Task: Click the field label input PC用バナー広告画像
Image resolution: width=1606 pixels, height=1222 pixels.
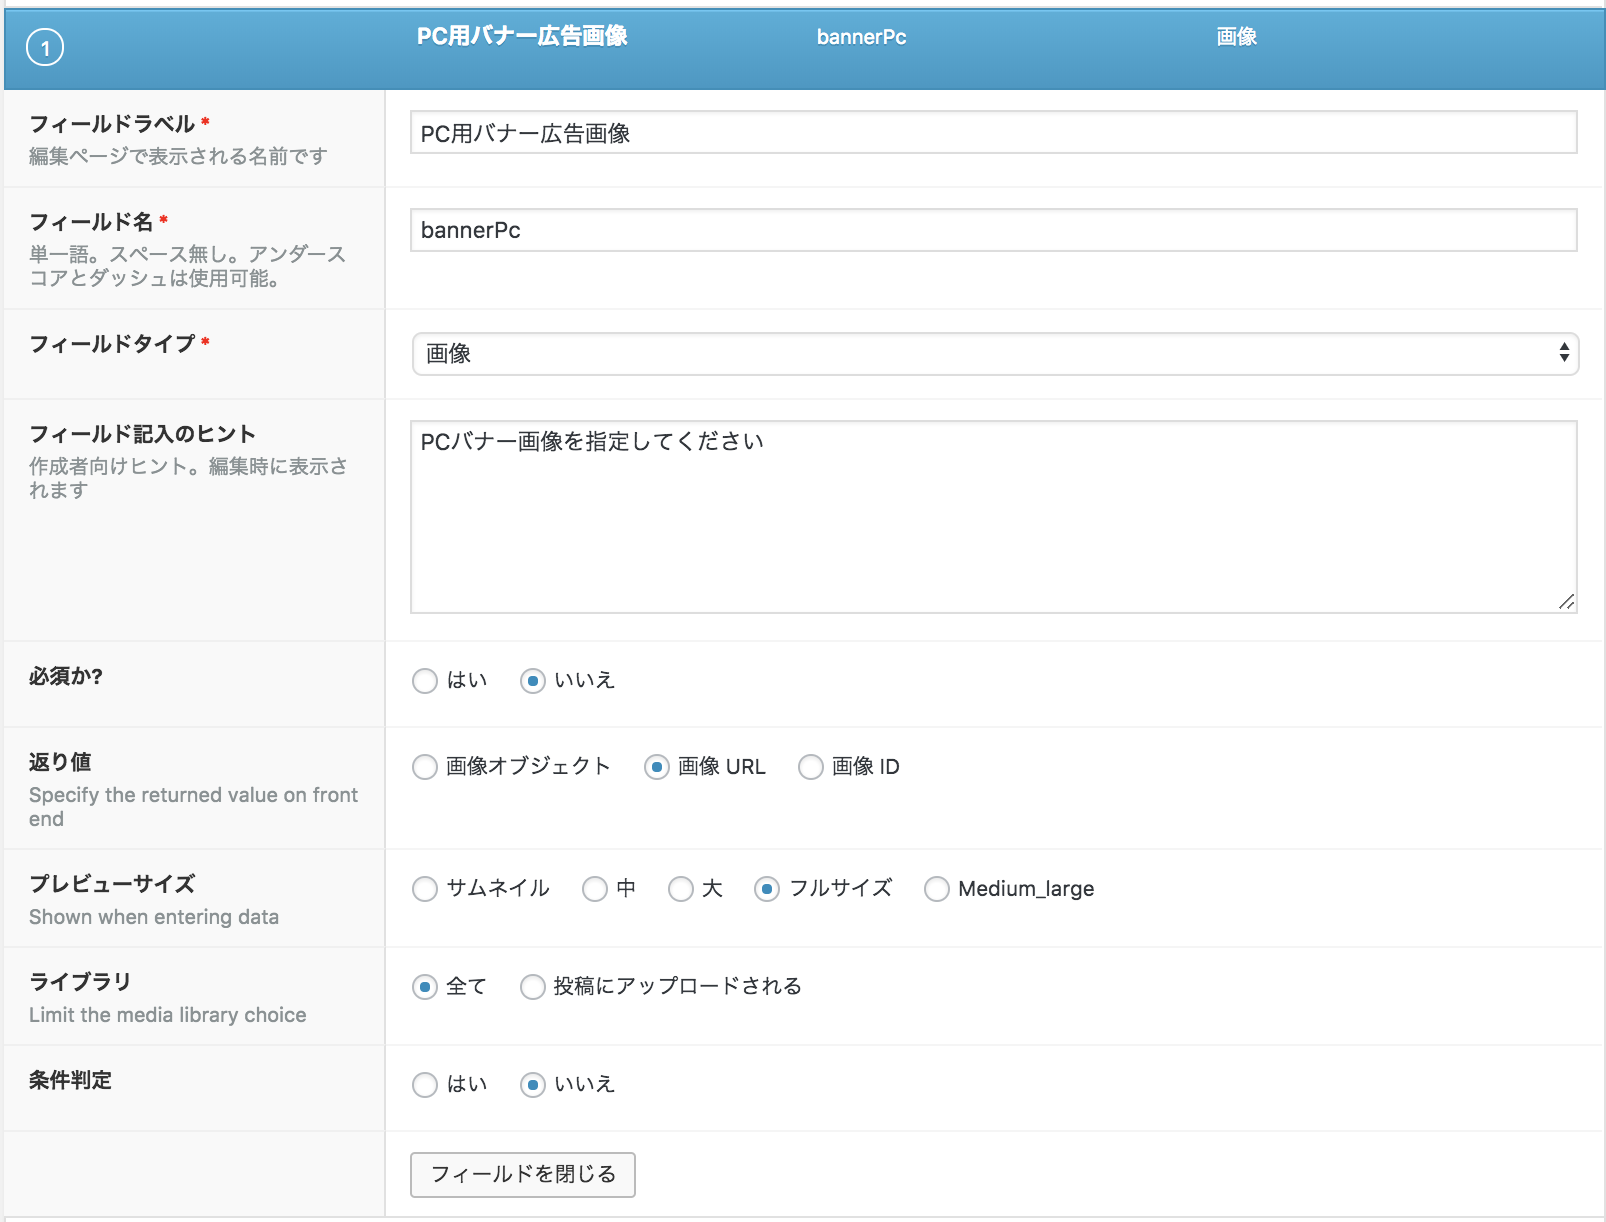Action: [x=993, y=133]
